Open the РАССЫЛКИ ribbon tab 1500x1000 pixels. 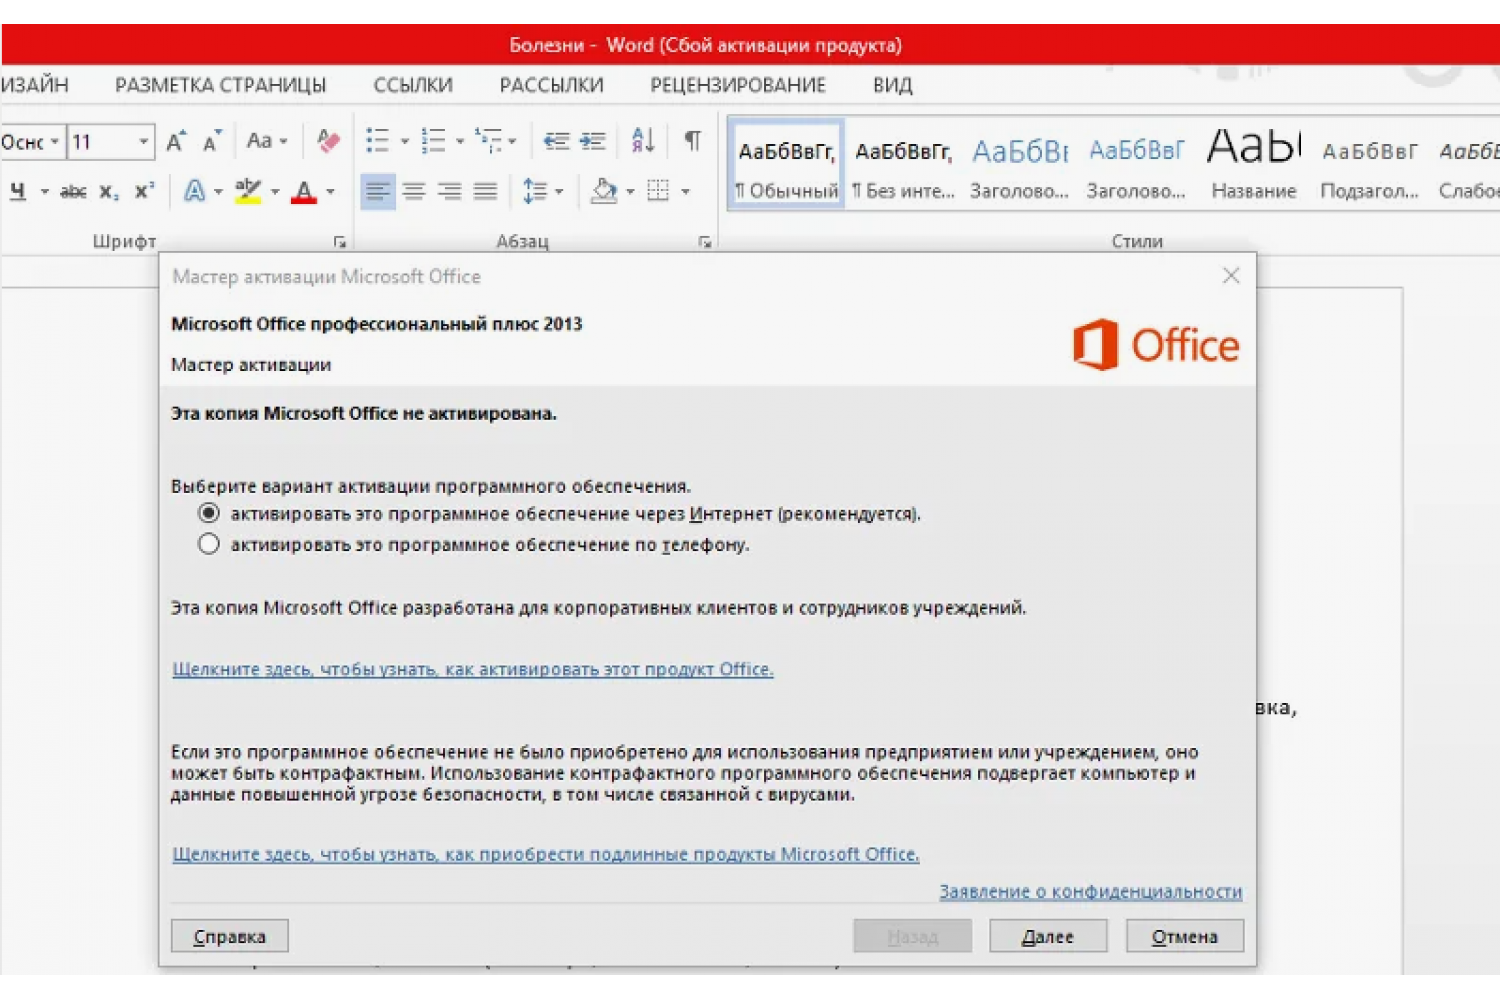click(x=551, y=85)
